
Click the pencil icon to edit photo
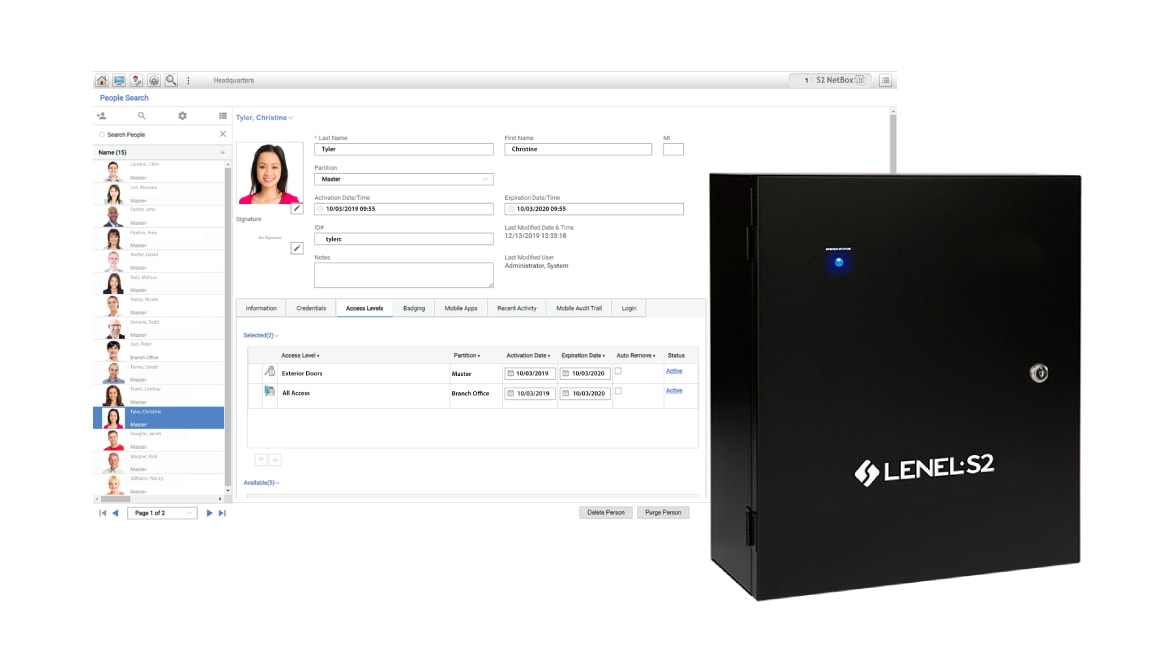[x=297, y=208]
